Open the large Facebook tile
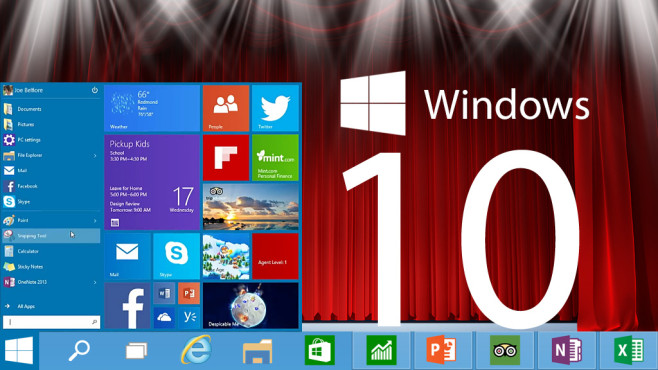Screen dimensions: 658x370 coord(128,305)
